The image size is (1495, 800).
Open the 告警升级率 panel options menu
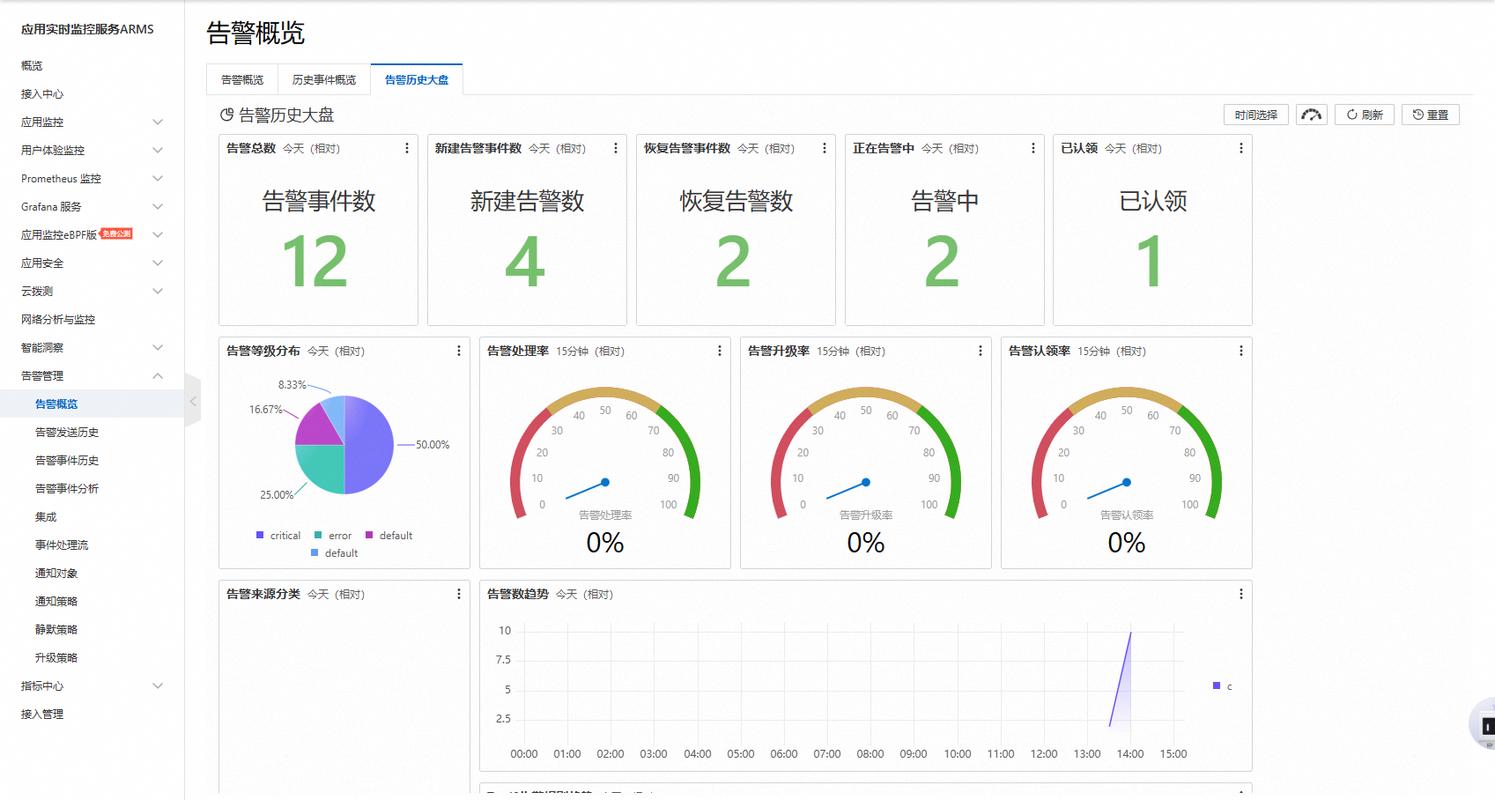pyautogui.click(x=980, y=351)
